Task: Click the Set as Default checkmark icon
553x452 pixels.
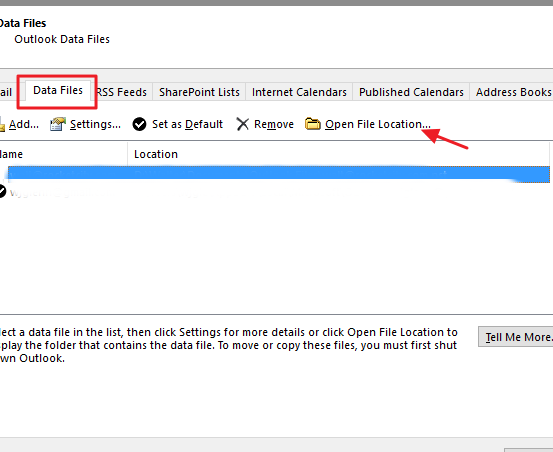Action: [139, 124]
